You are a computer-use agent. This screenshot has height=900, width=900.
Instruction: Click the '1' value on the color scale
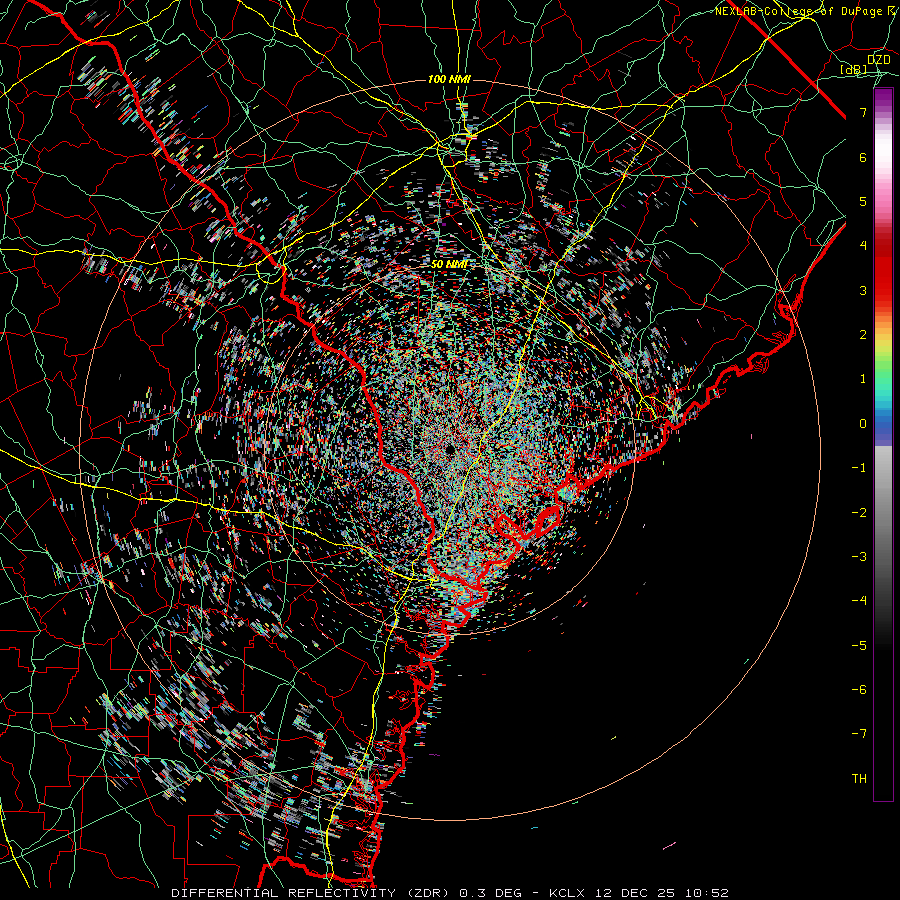(x=863, y=379)
